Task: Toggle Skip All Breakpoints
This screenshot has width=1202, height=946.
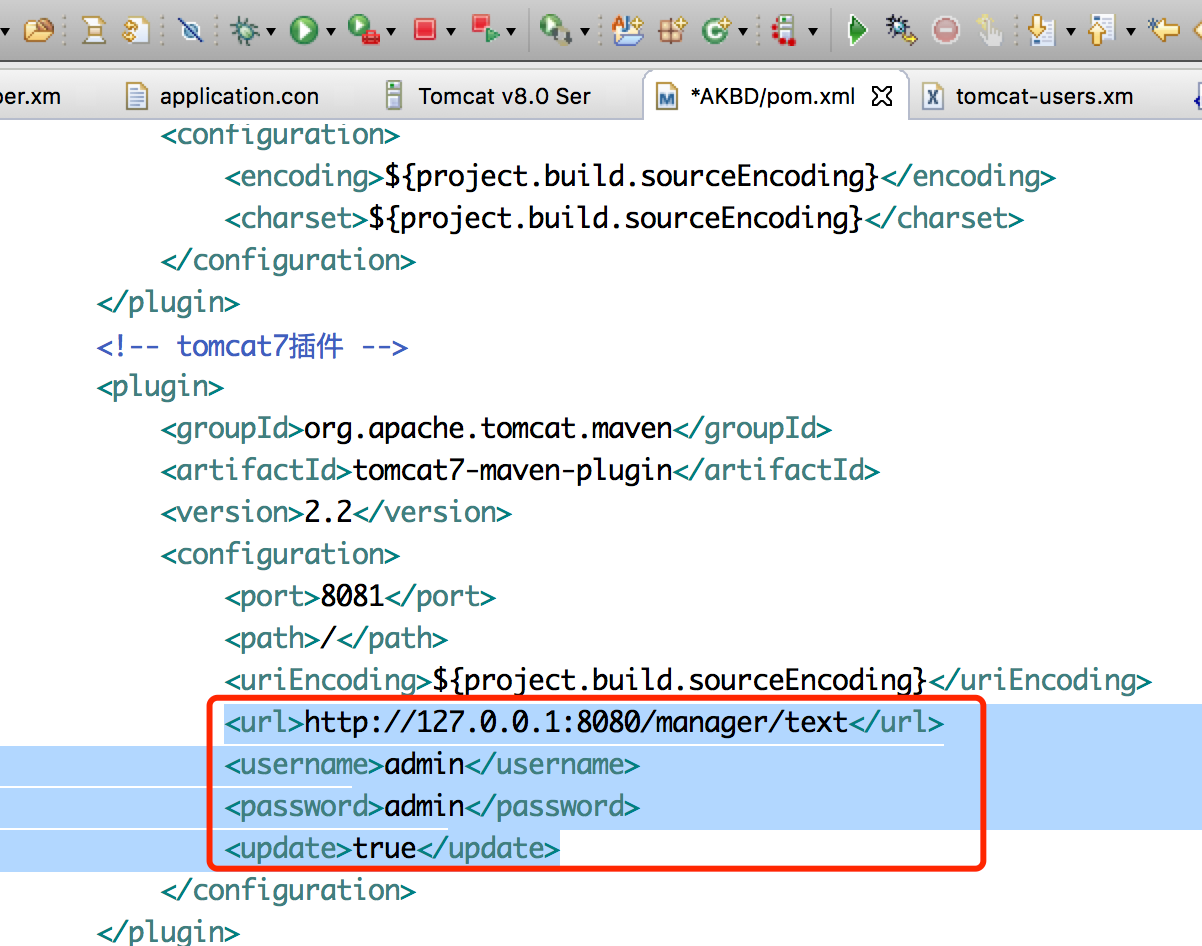Action: click(190, 31)
